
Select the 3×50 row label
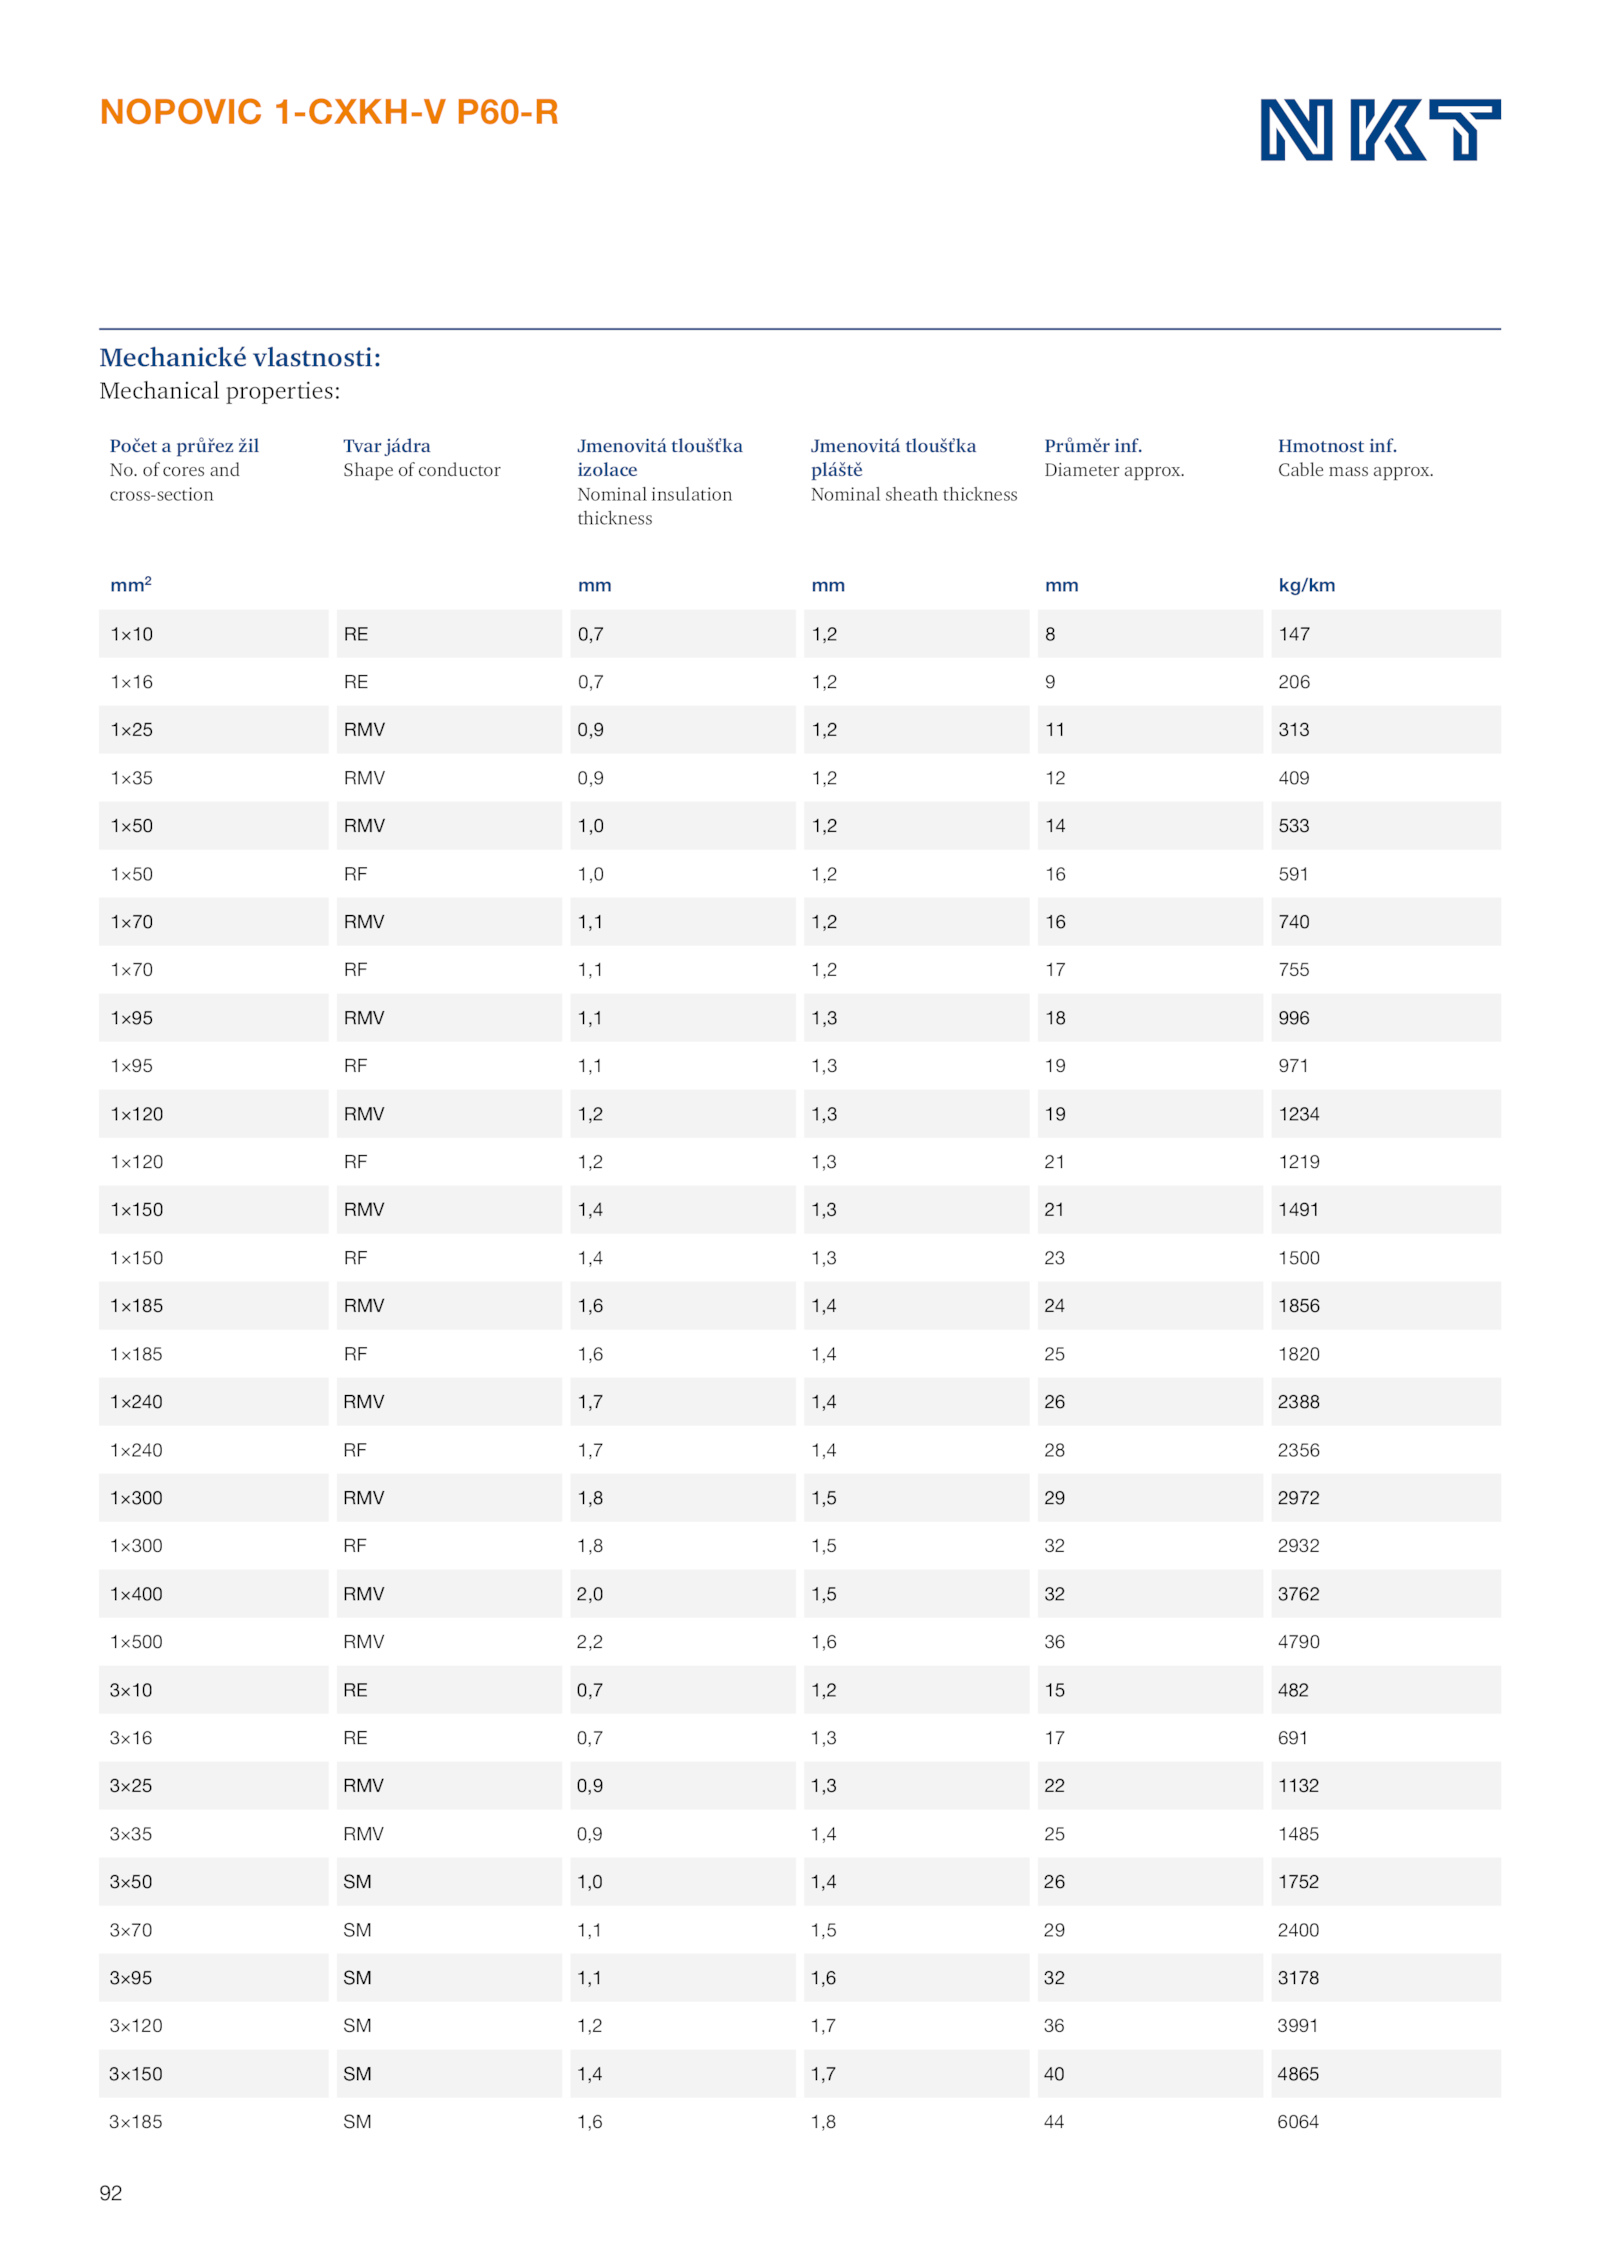[131, 1881]
